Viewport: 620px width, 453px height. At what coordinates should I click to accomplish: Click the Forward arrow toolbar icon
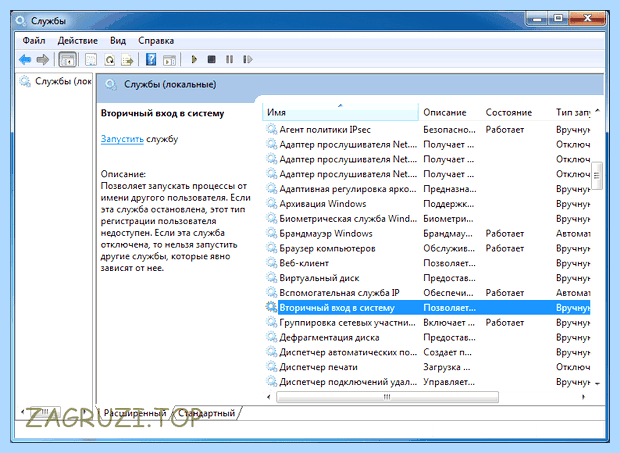(42, 60)
